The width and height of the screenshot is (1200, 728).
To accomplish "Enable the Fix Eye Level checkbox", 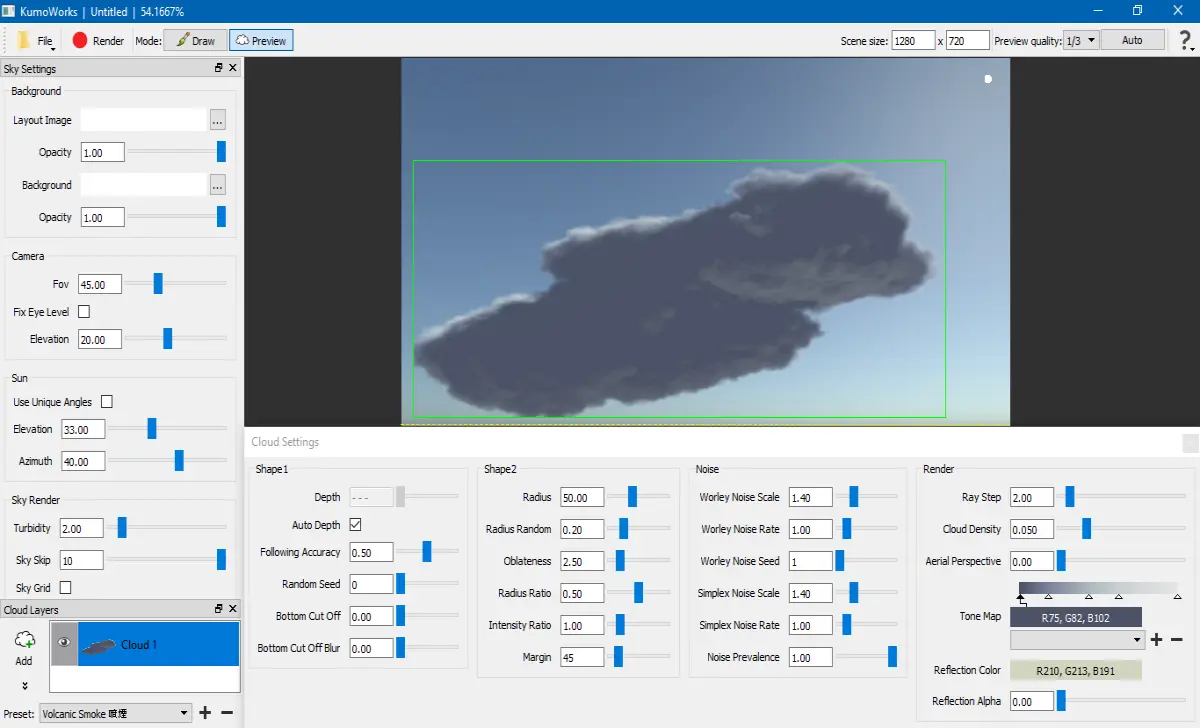I will point(84,312).
